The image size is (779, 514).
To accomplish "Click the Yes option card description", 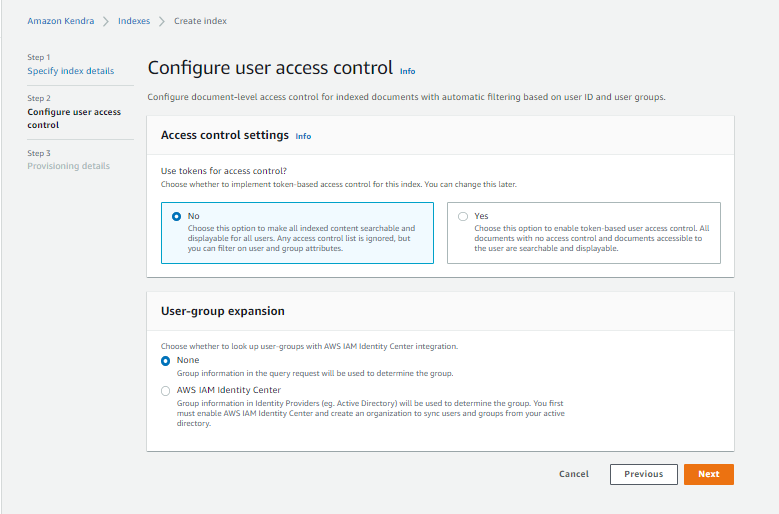I will 591,238.
